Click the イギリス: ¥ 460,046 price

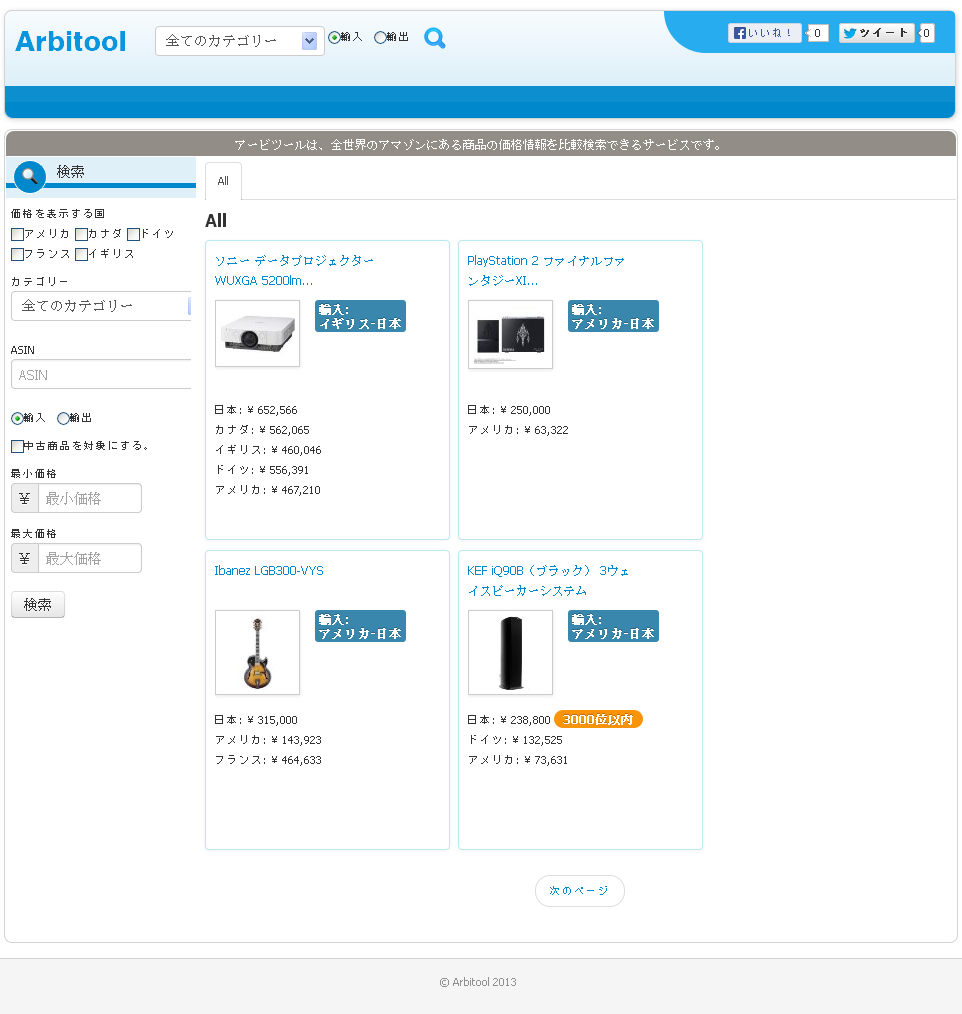(x=268, y=450)
